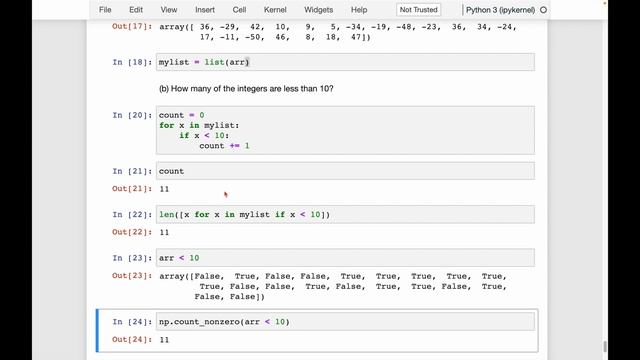The height and width of the screenshot is (360, 640).
Task: Select the list comprehension cell In [22]
Action: click(x=345, y=214)
